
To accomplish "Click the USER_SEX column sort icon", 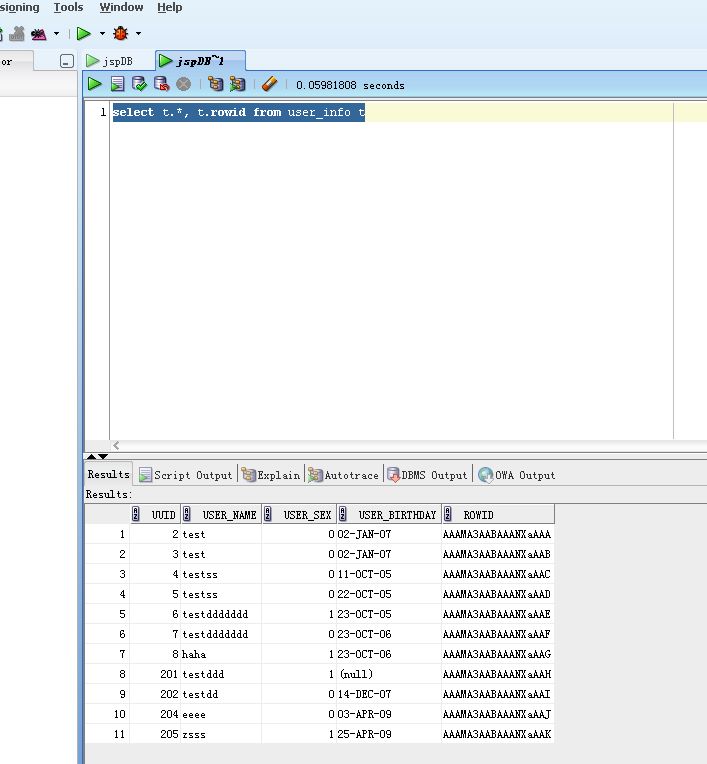I will [268, 514].
